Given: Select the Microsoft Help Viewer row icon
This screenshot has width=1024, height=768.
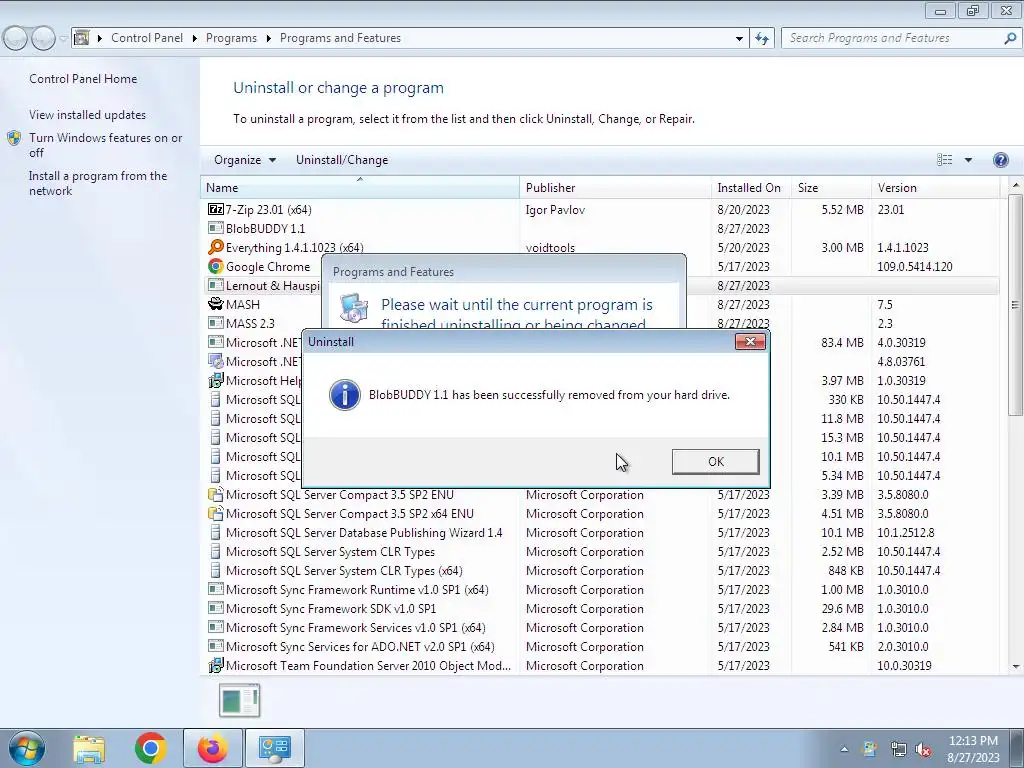Looking at the screenshot, I should point(216,380).
